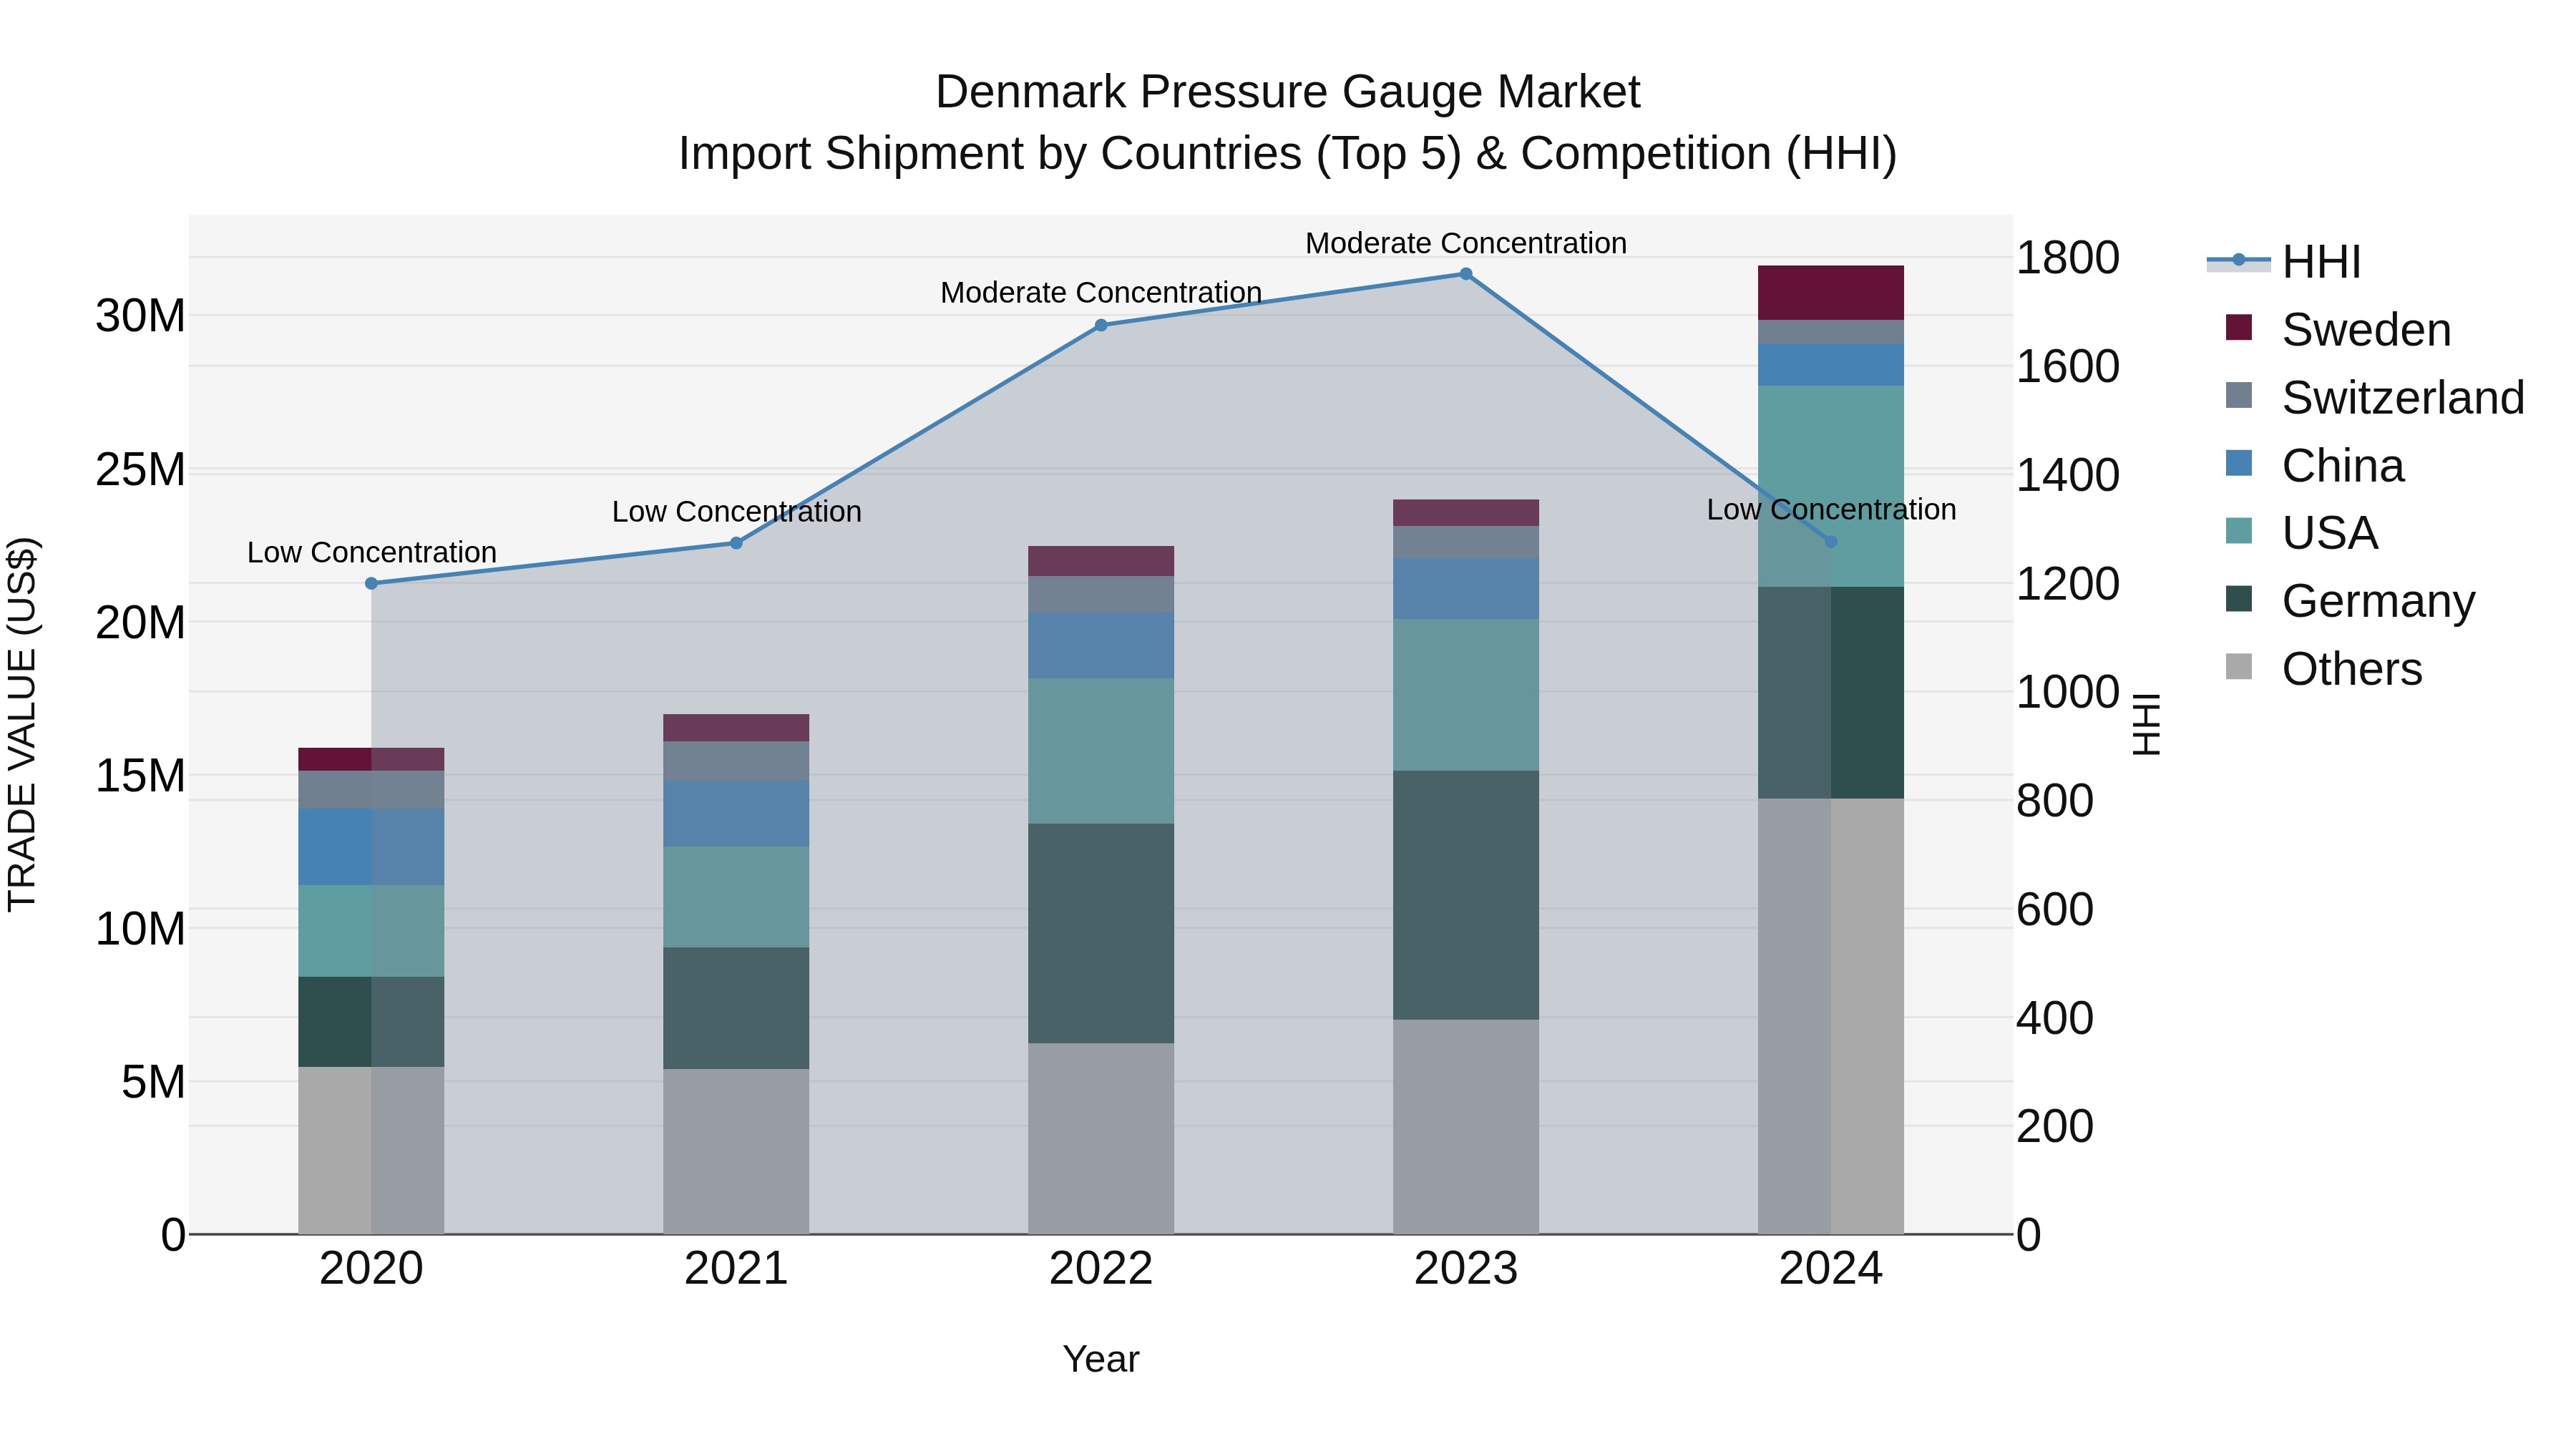The height and width of the screenshot is (1449, 2576).
Task: Click the Sweden color swatch in legend
Action: 2239,328
